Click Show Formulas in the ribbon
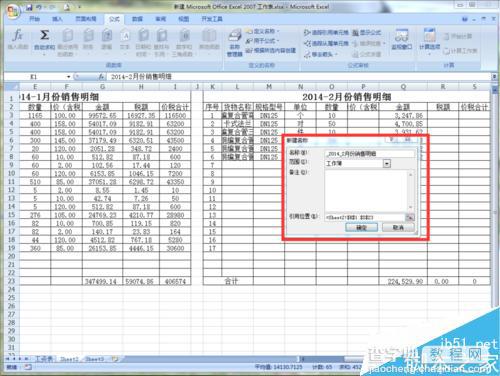 tap(367, 33)
